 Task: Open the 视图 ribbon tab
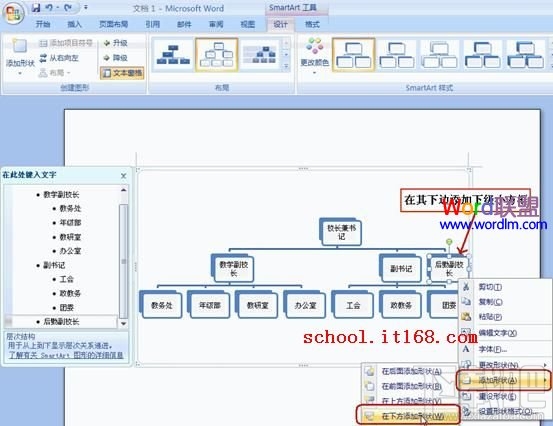[247, 24]
